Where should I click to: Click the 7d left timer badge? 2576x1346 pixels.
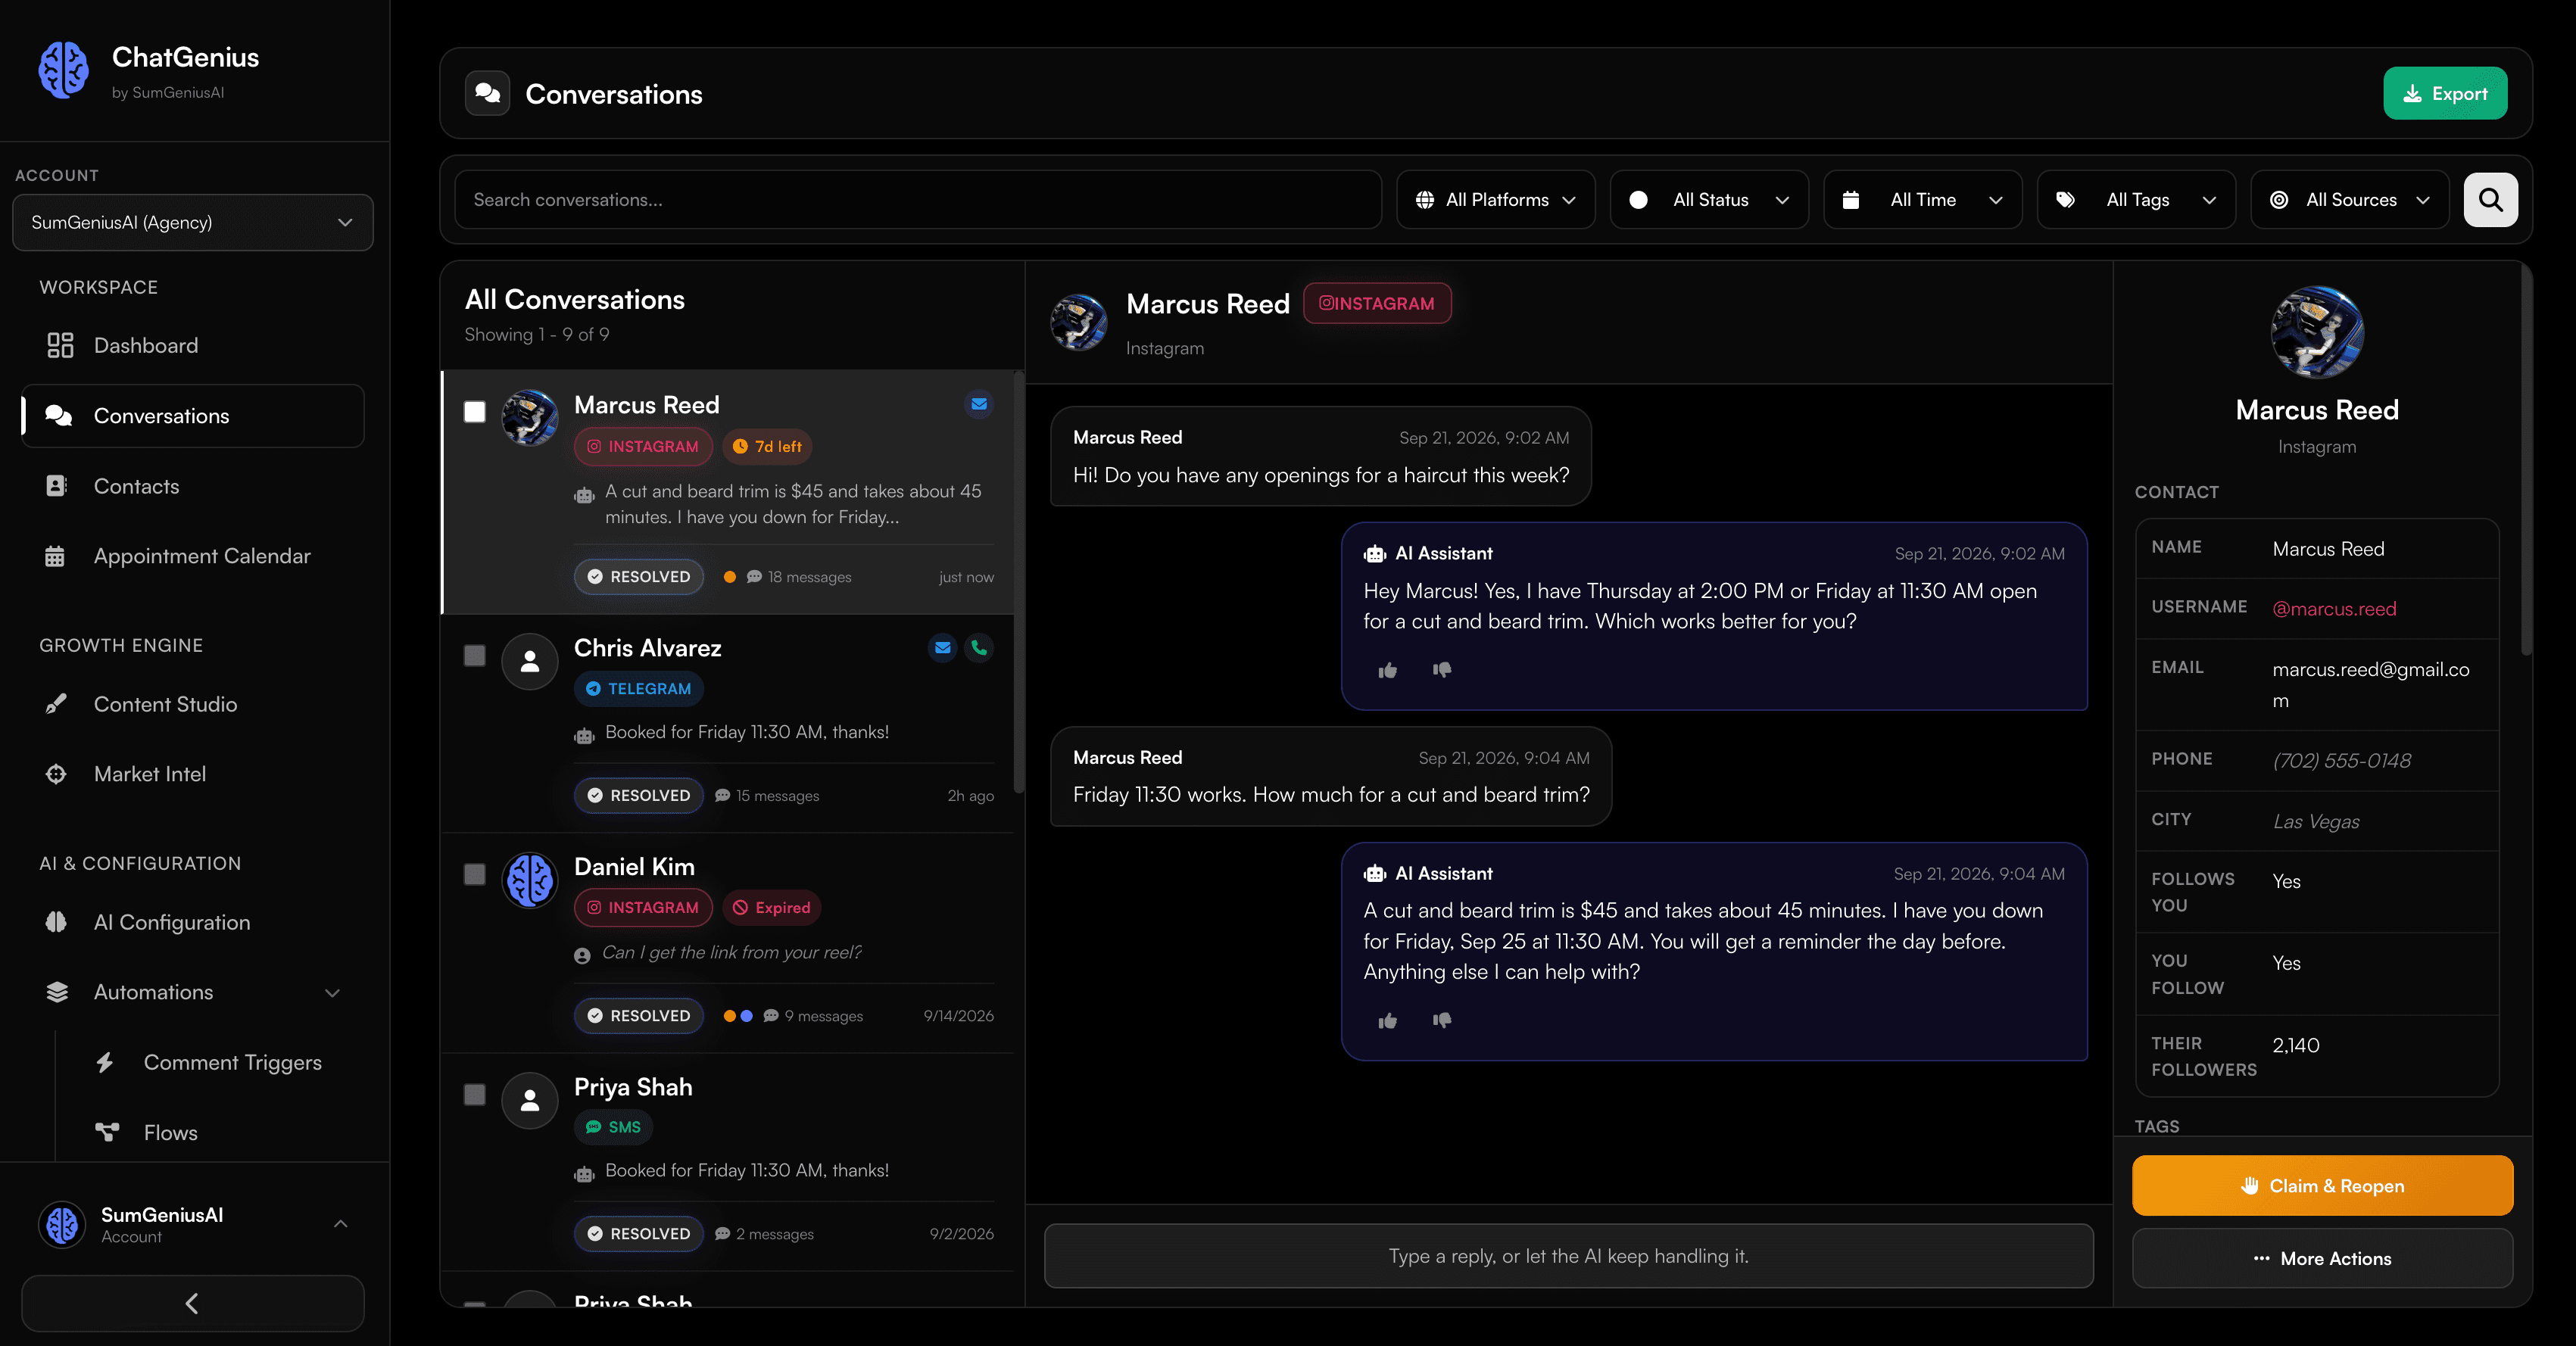(767, 446)
